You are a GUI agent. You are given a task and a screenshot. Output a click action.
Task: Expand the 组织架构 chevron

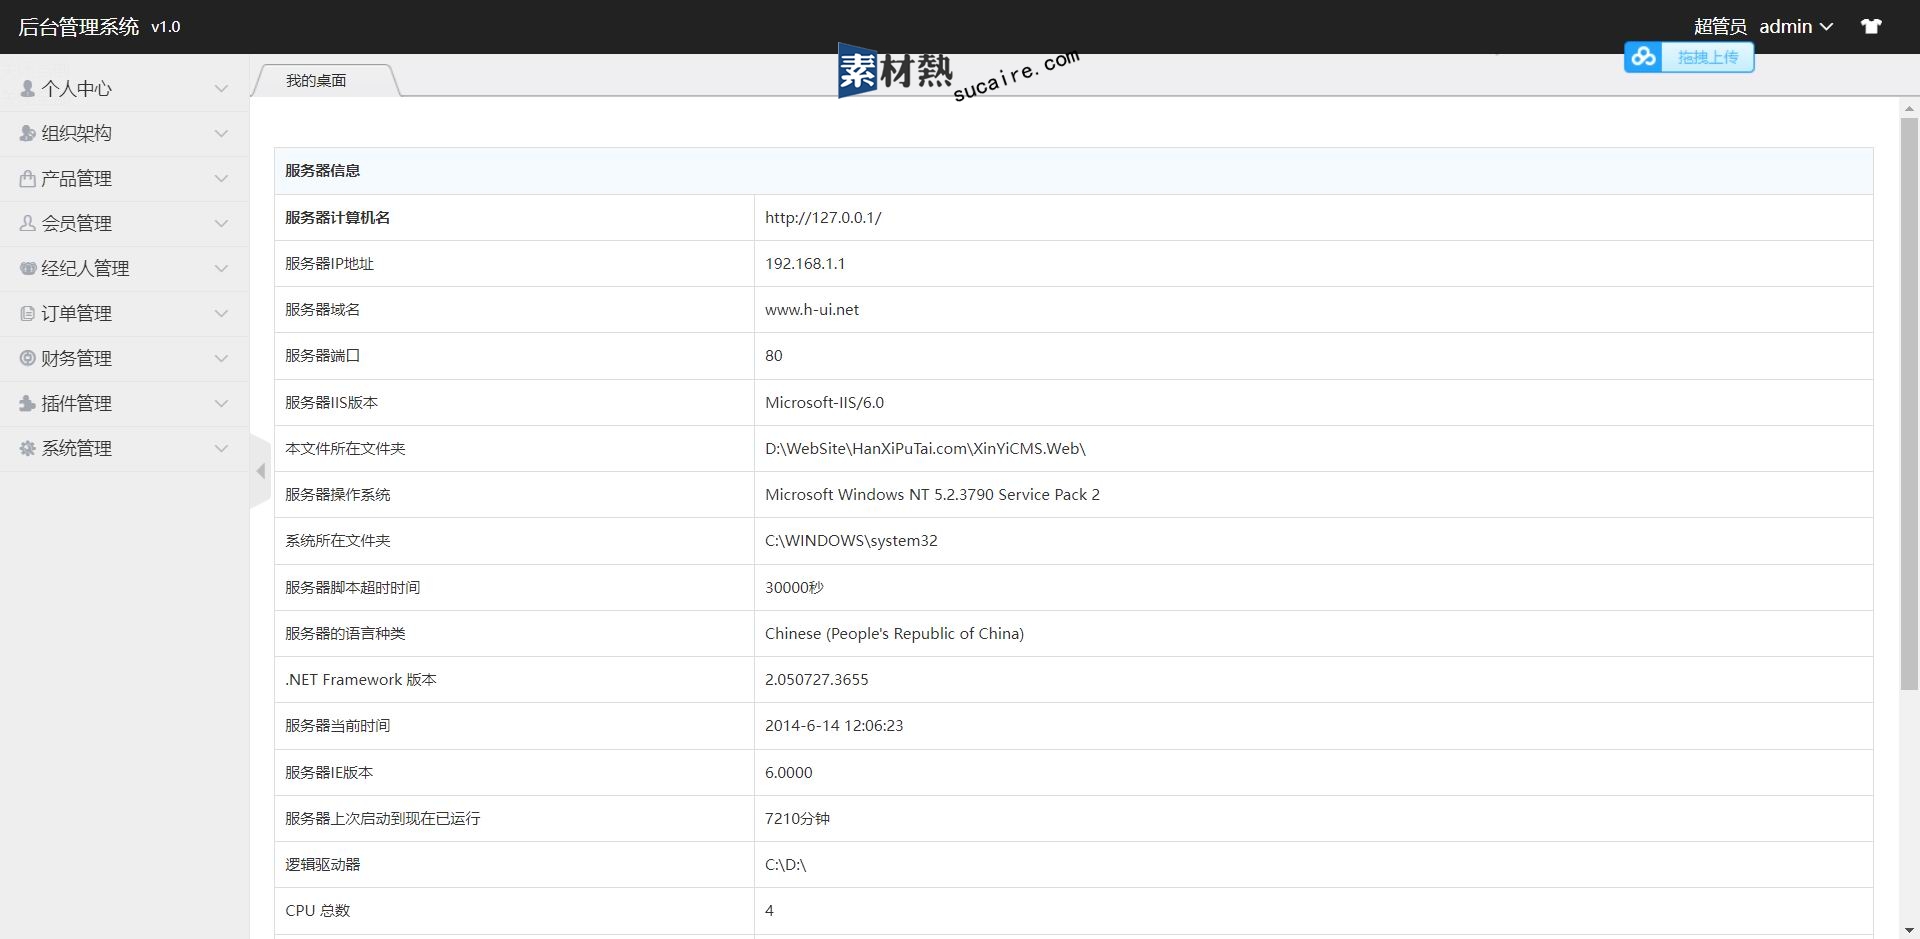(x=222, y=134)
